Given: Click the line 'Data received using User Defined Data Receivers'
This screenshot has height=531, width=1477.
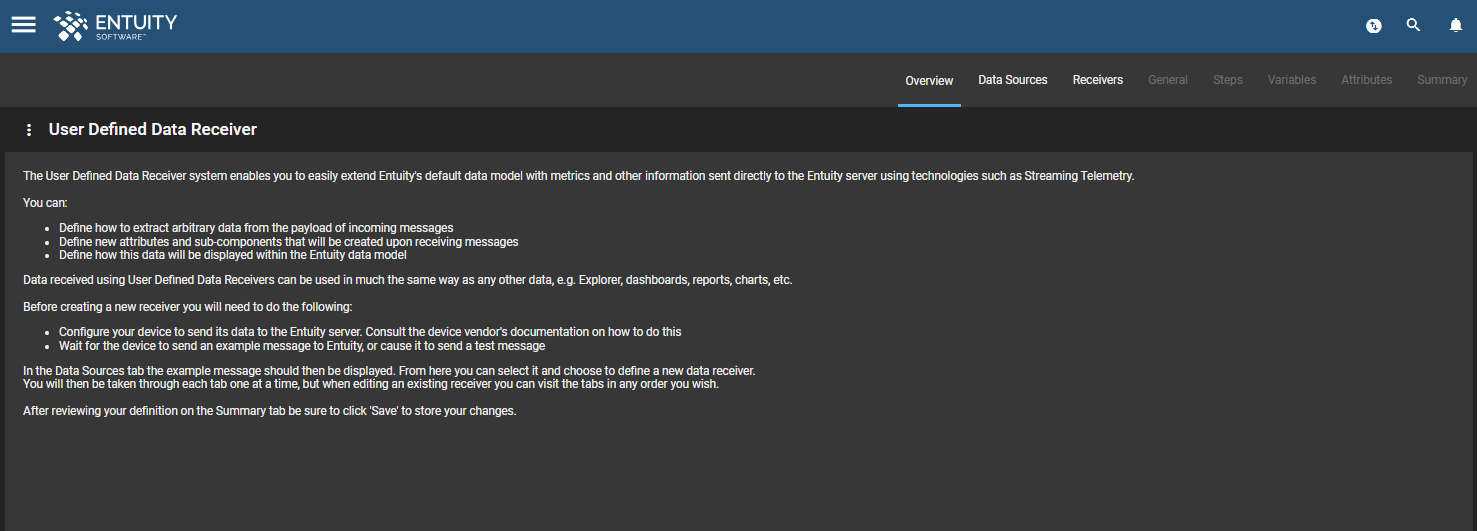Looking at the screenshot, I should [x=408, y=280].
